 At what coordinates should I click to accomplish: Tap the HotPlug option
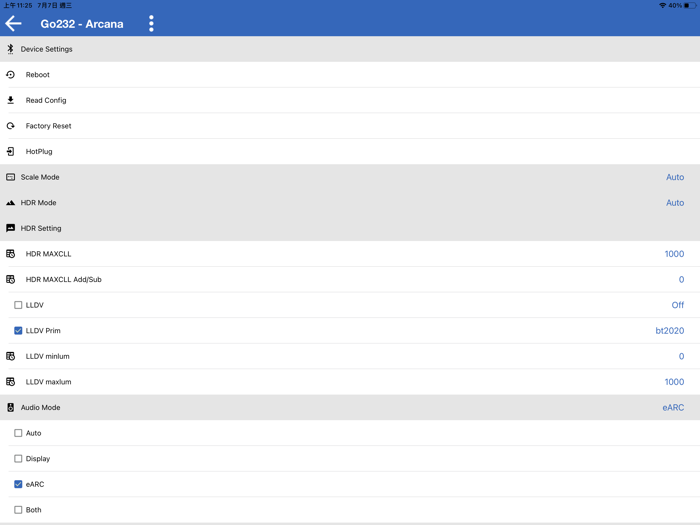click(x=350, y=151)
